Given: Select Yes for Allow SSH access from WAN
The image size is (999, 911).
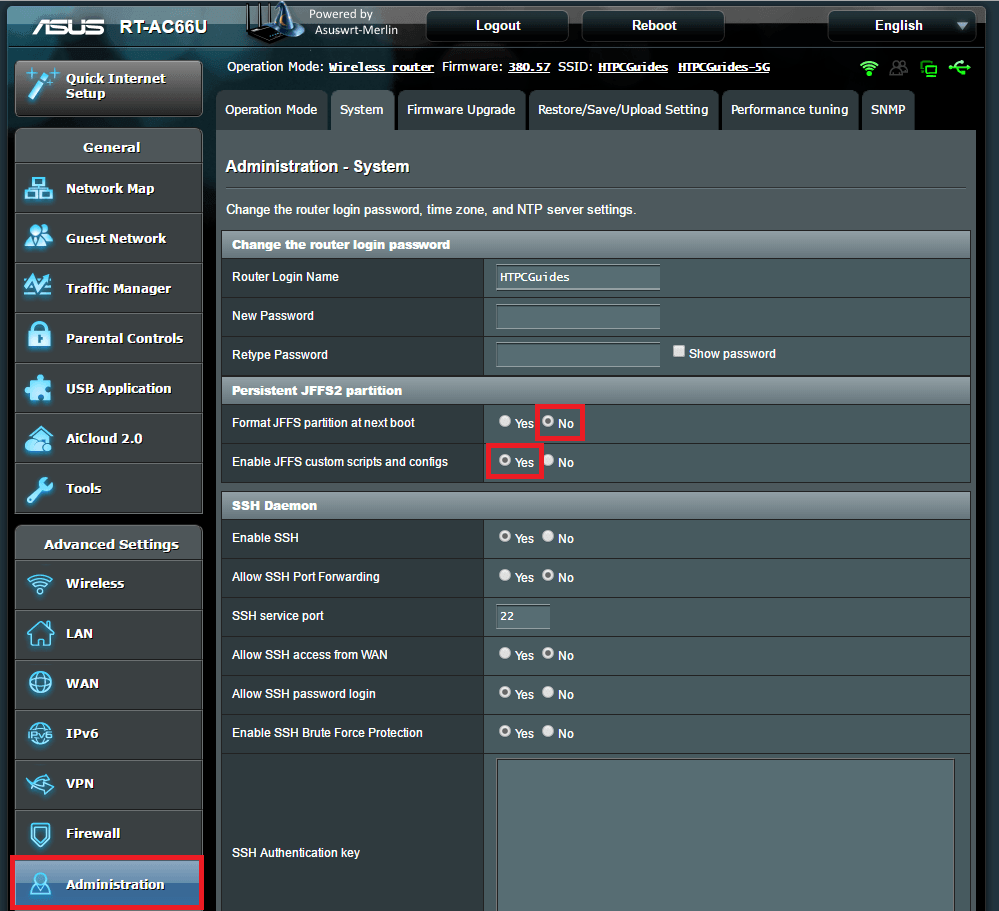Looking at the screenshot, I should click(x=505, y=654).
